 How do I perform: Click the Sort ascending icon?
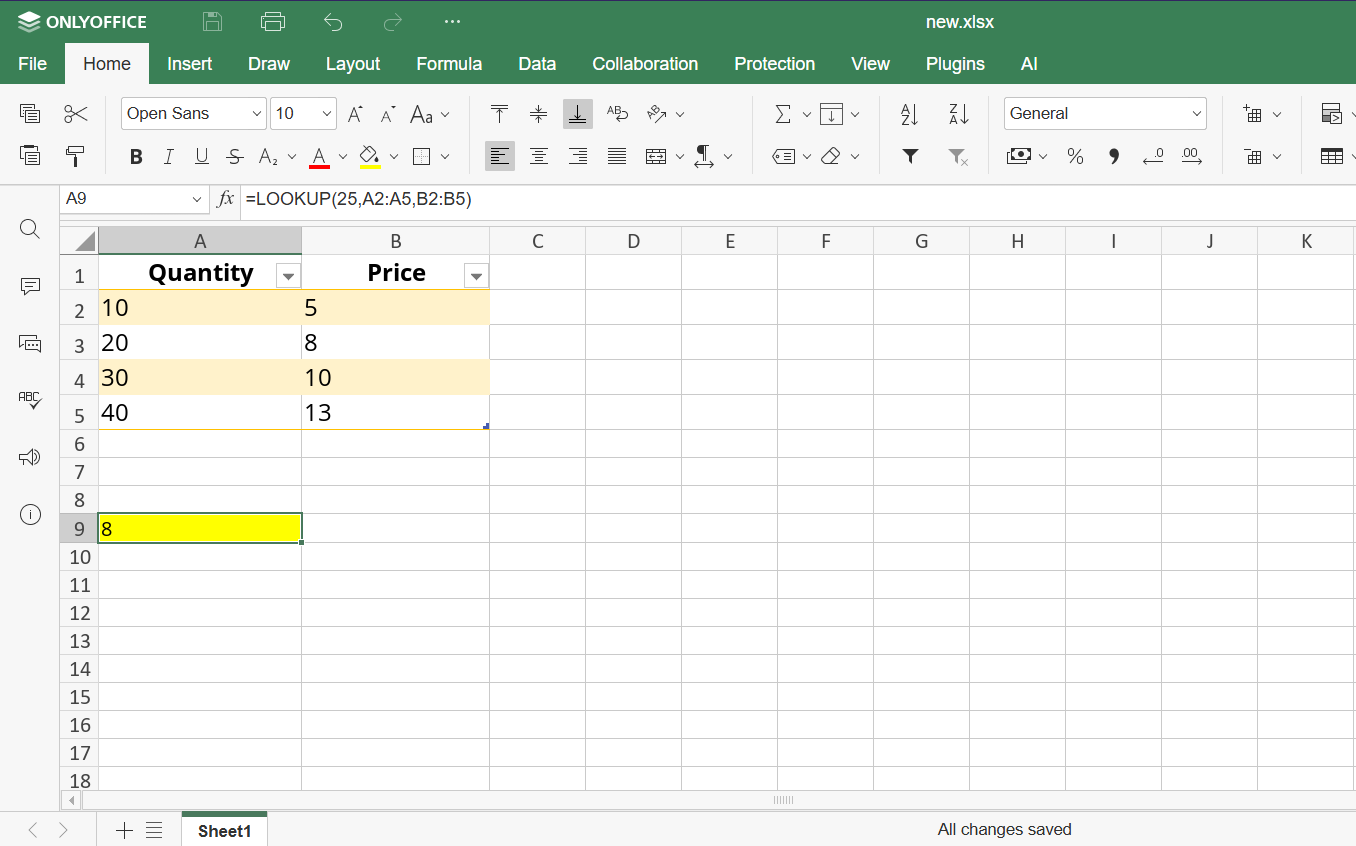pos(907,114)
